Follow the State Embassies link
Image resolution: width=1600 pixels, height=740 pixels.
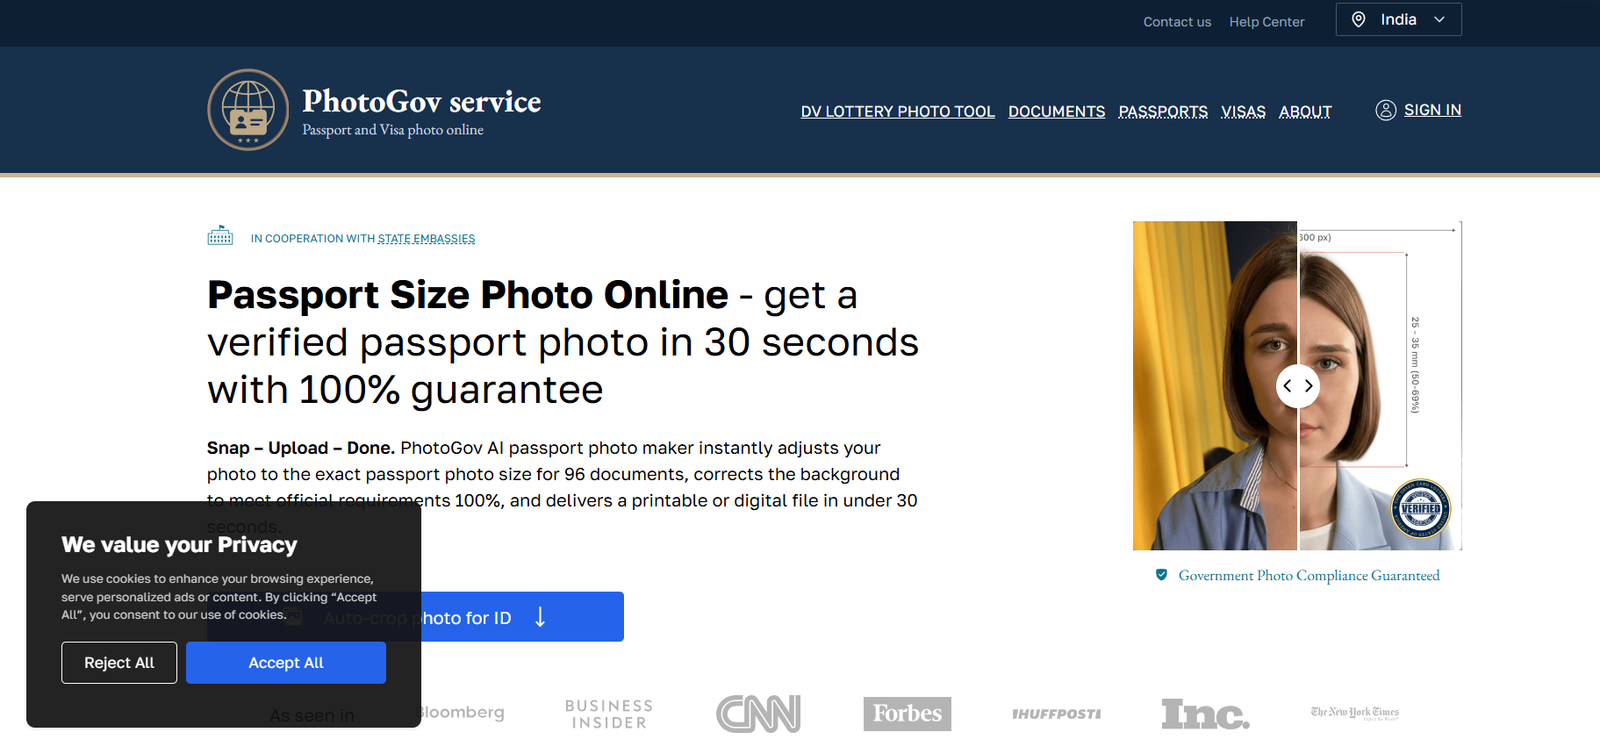point(426,239)
